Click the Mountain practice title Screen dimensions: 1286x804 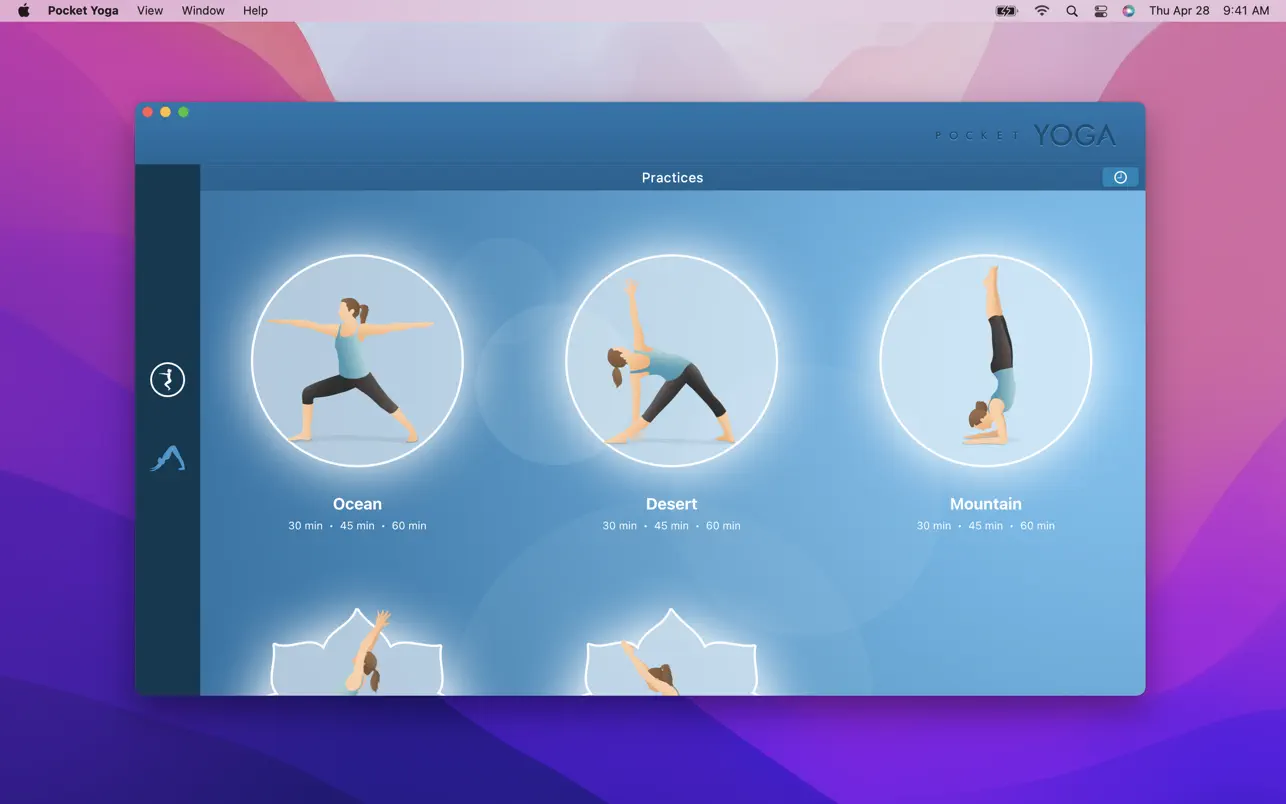(985, 504)
